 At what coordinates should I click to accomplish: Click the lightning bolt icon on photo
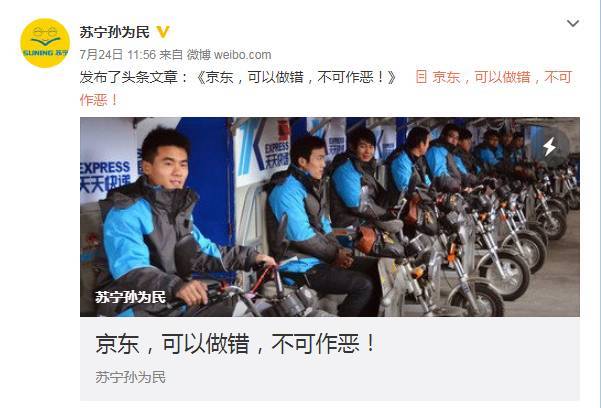click(x=550, y=147)
